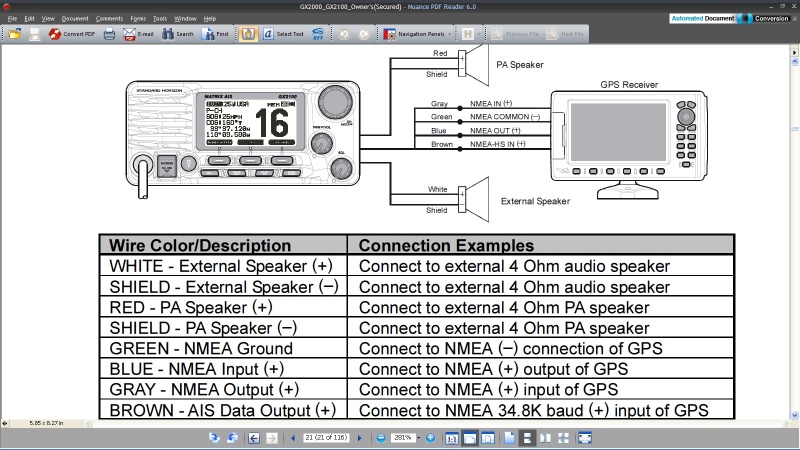Click the Save disk icon

click(34, 34)
